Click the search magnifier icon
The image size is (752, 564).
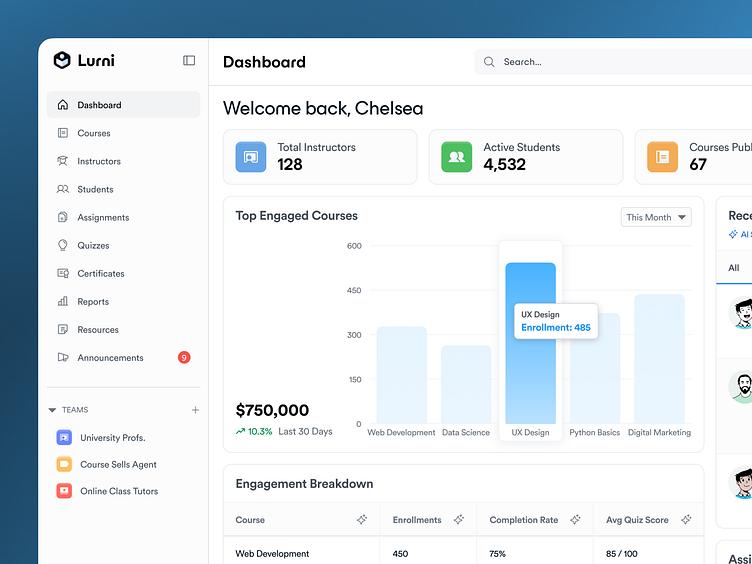click(x=489, y=62)
